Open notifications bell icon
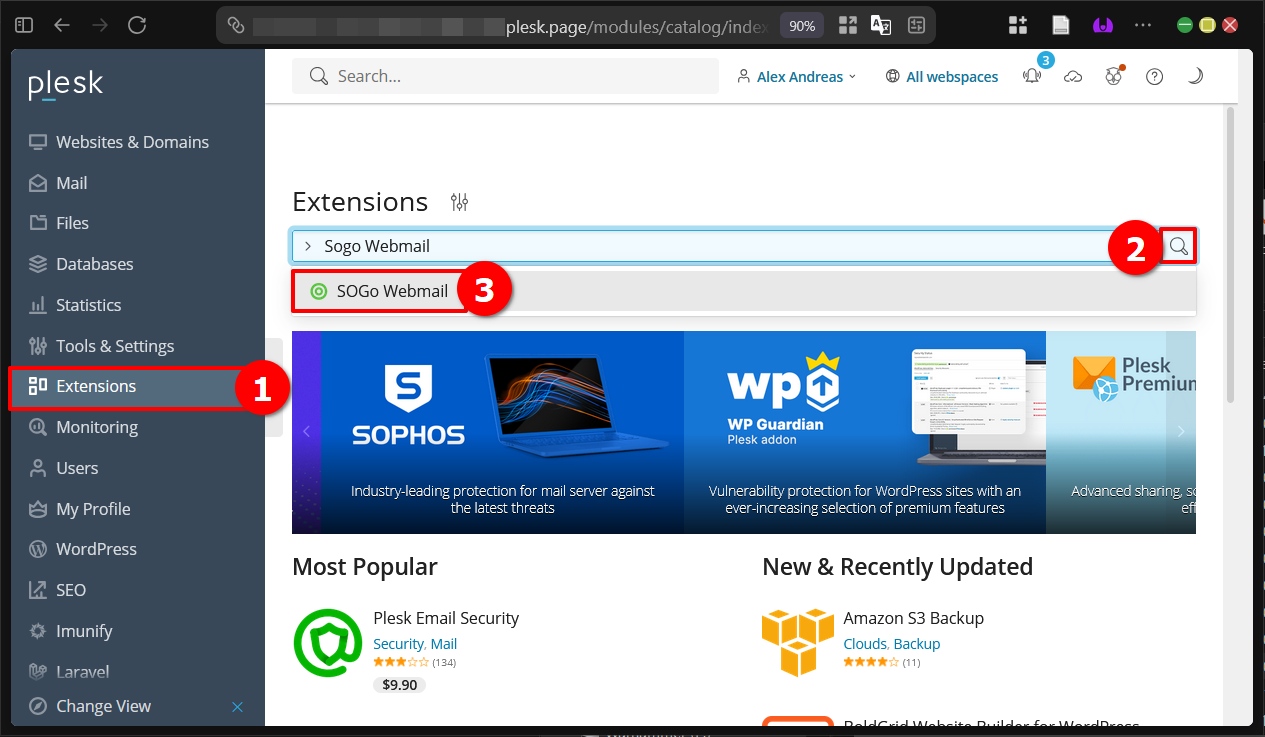 (1032, 76)
